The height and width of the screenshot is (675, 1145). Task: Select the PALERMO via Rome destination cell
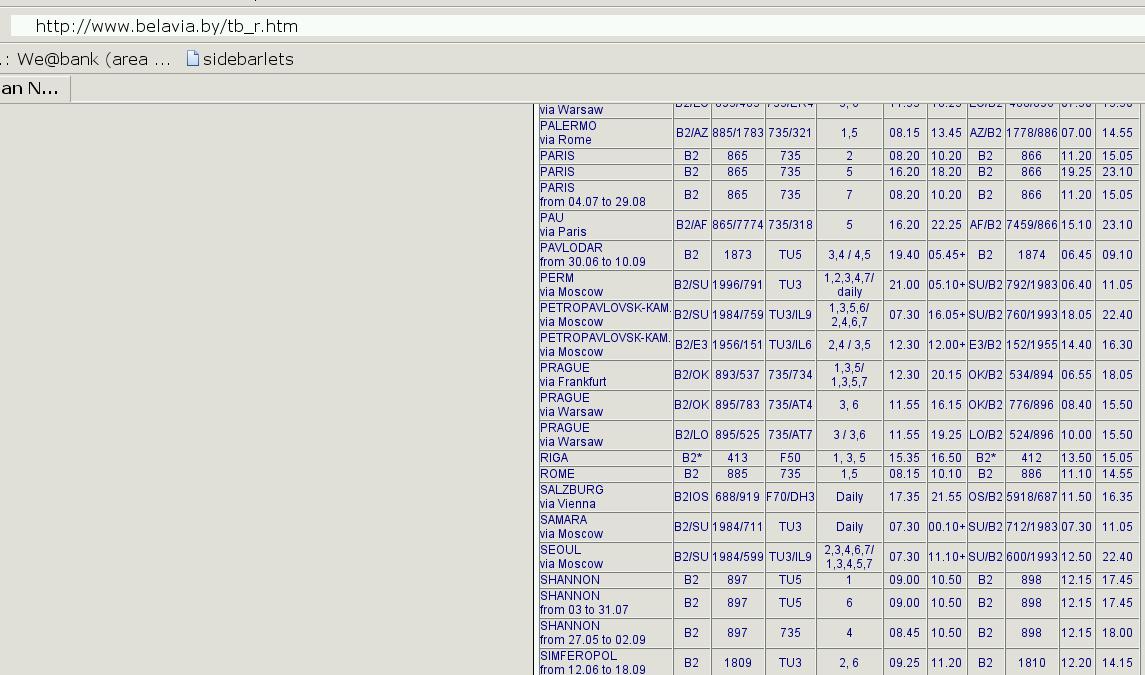coord(604,133)
